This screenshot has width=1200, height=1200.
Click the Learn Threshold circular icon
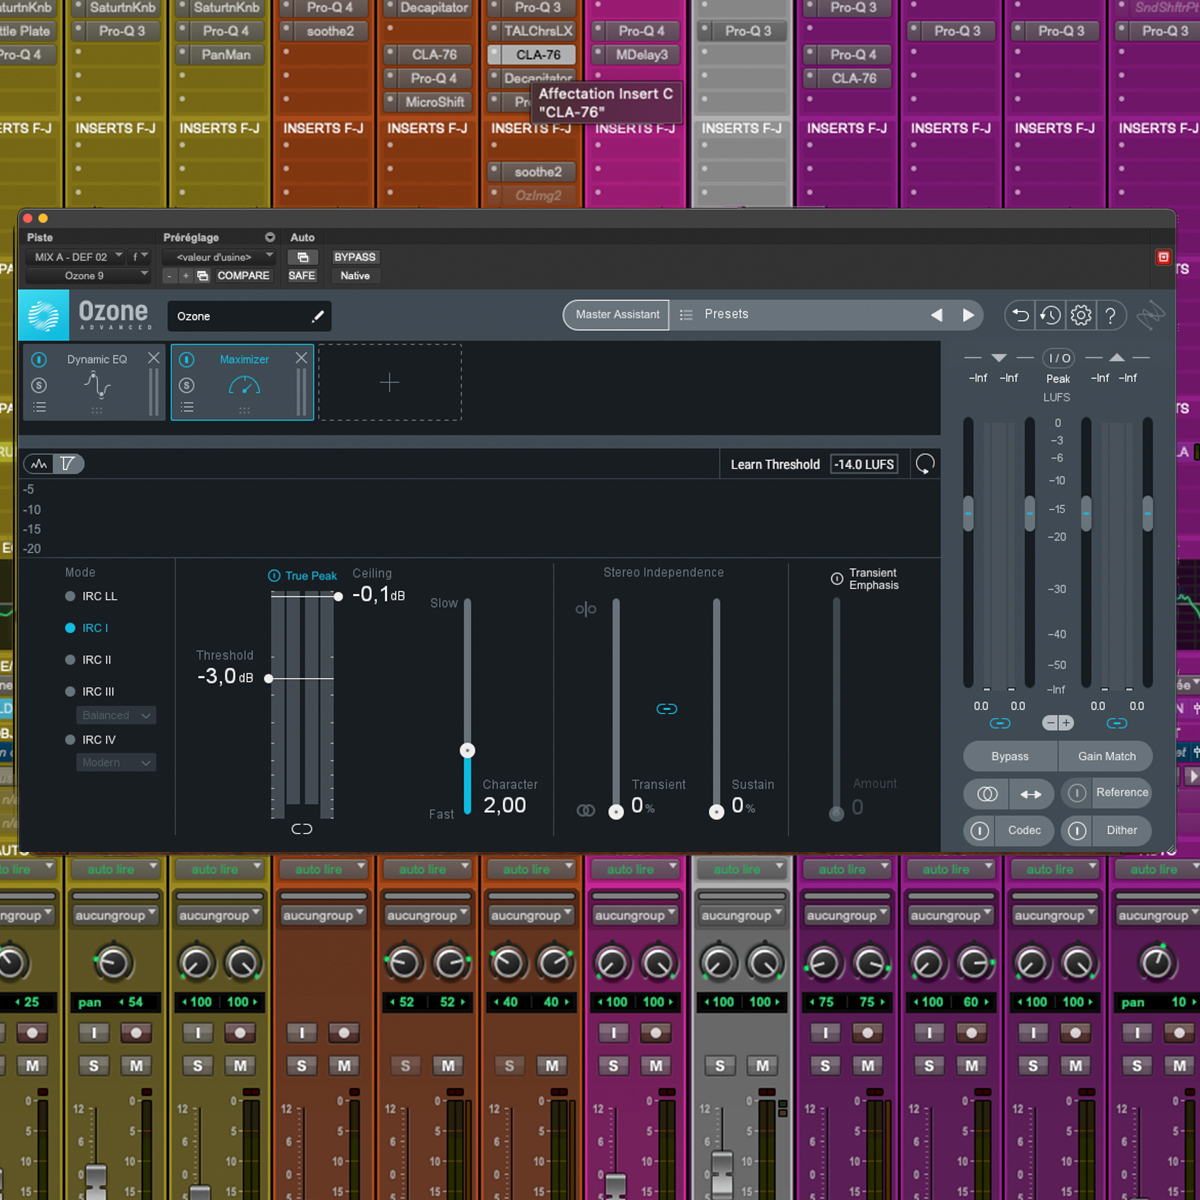925,464
